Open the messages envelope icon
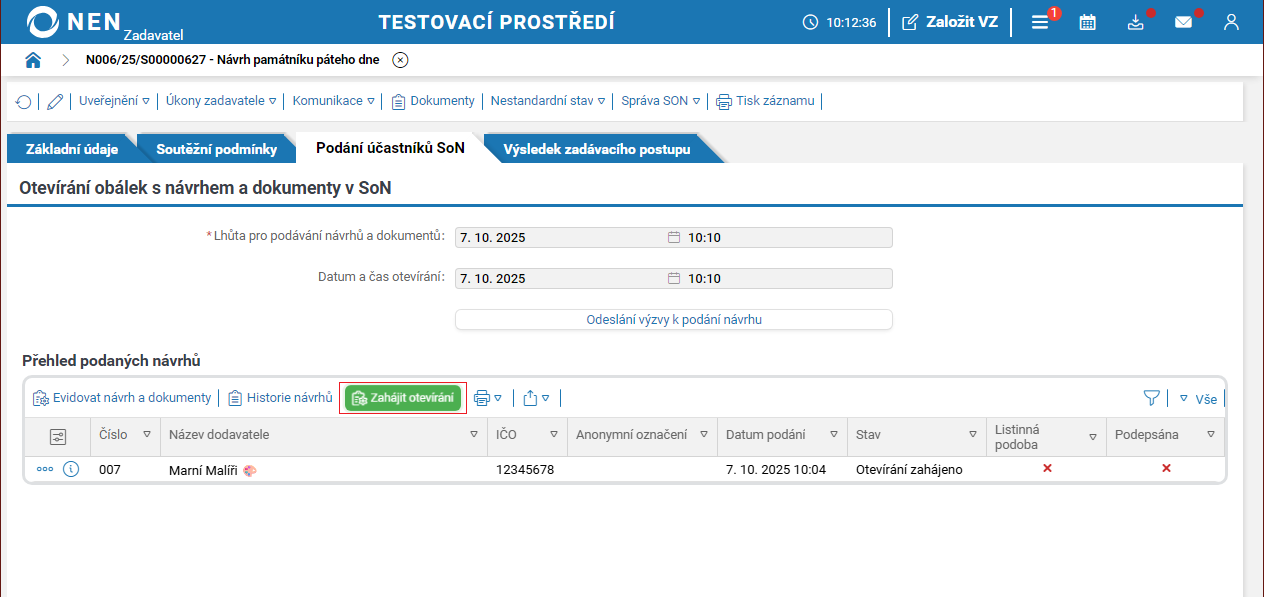The image size is (1264, 597). pos(1183,22)
